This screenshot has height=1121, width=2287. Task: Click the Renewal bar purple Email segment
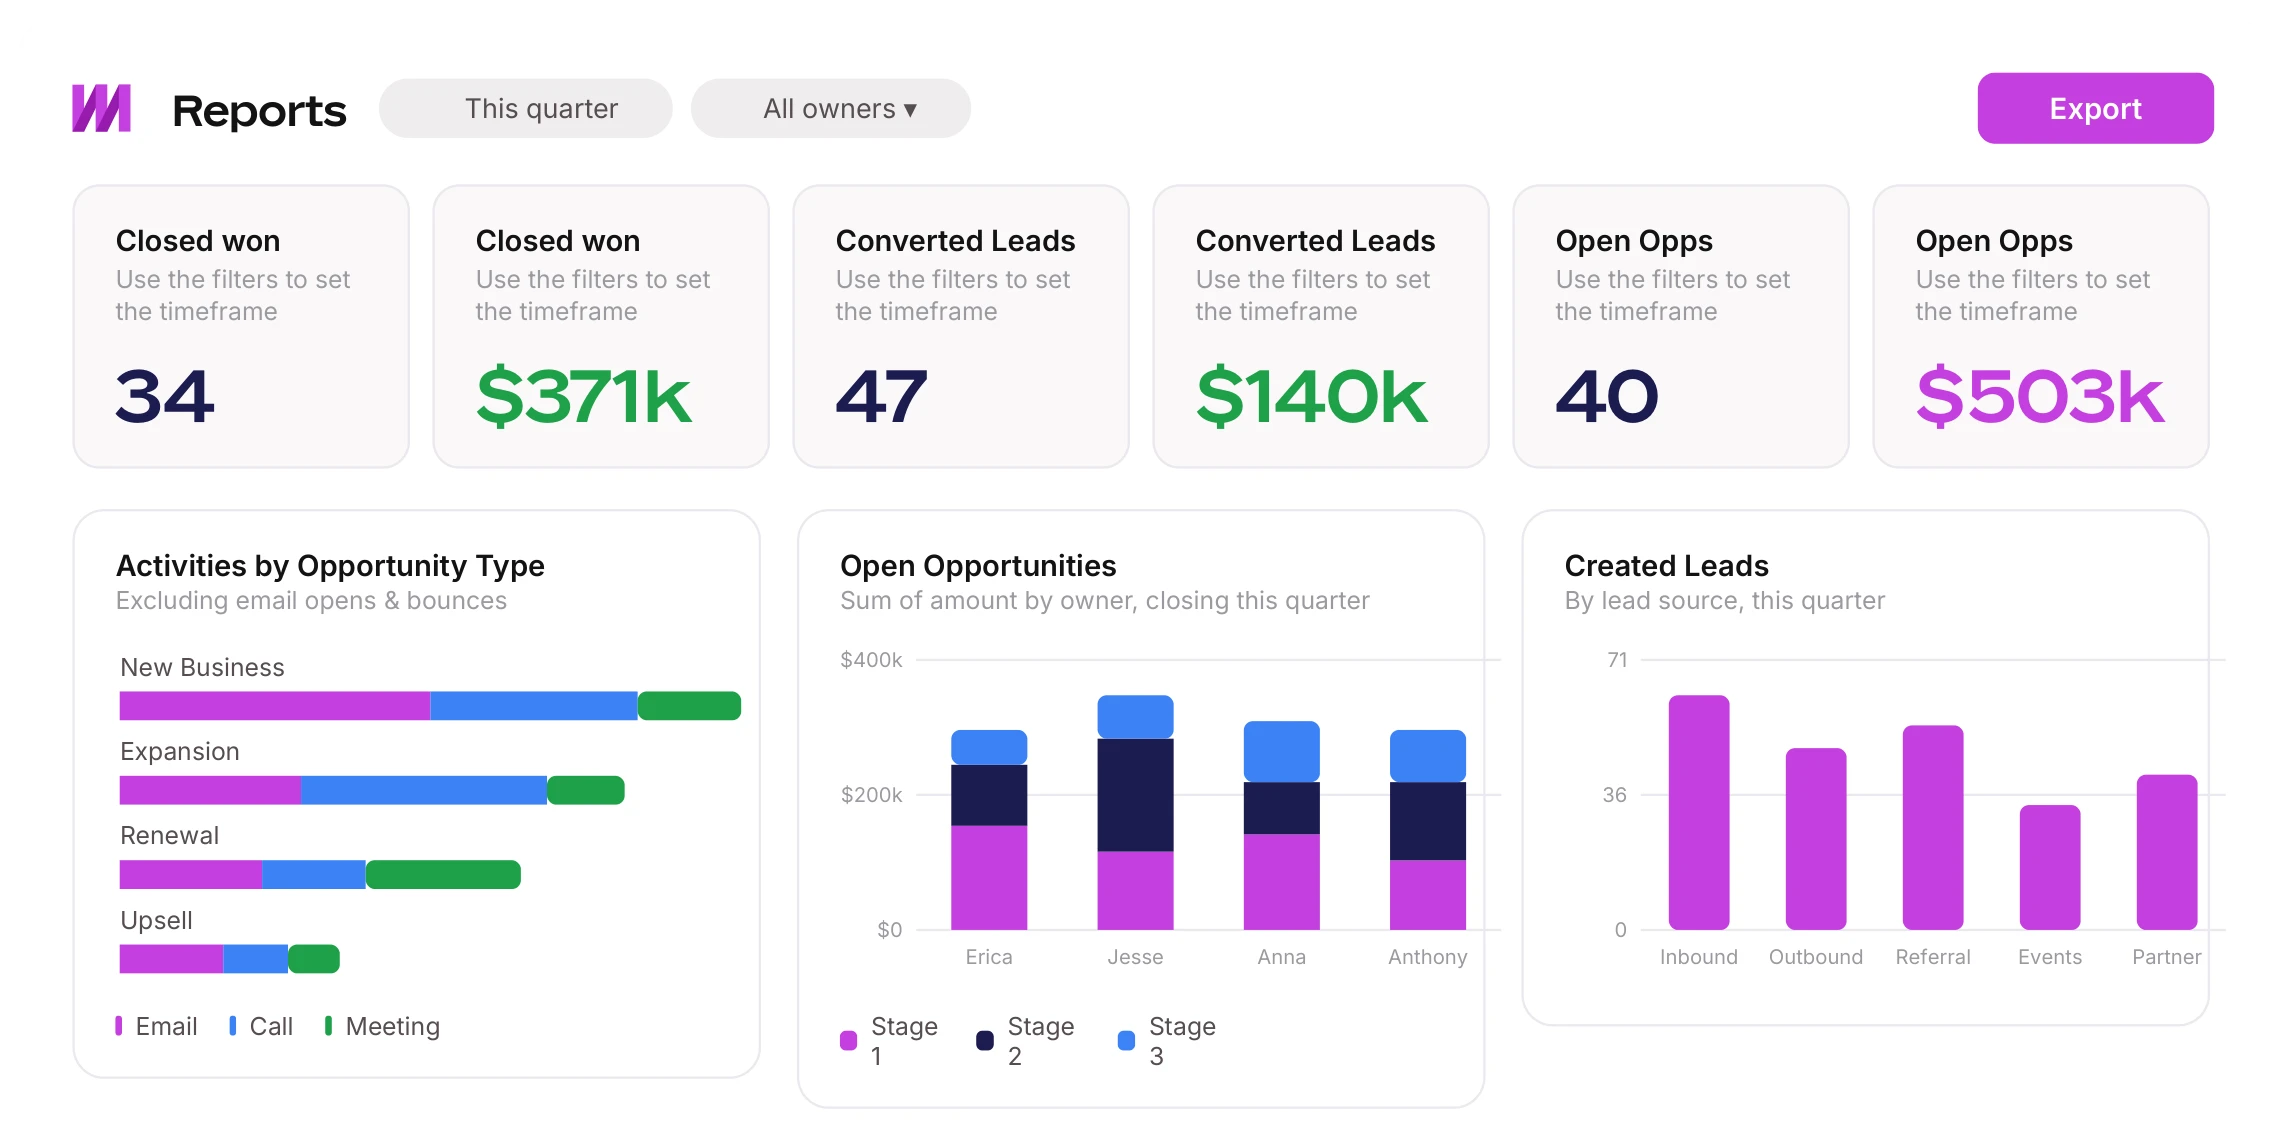click(x=191, y=874)
